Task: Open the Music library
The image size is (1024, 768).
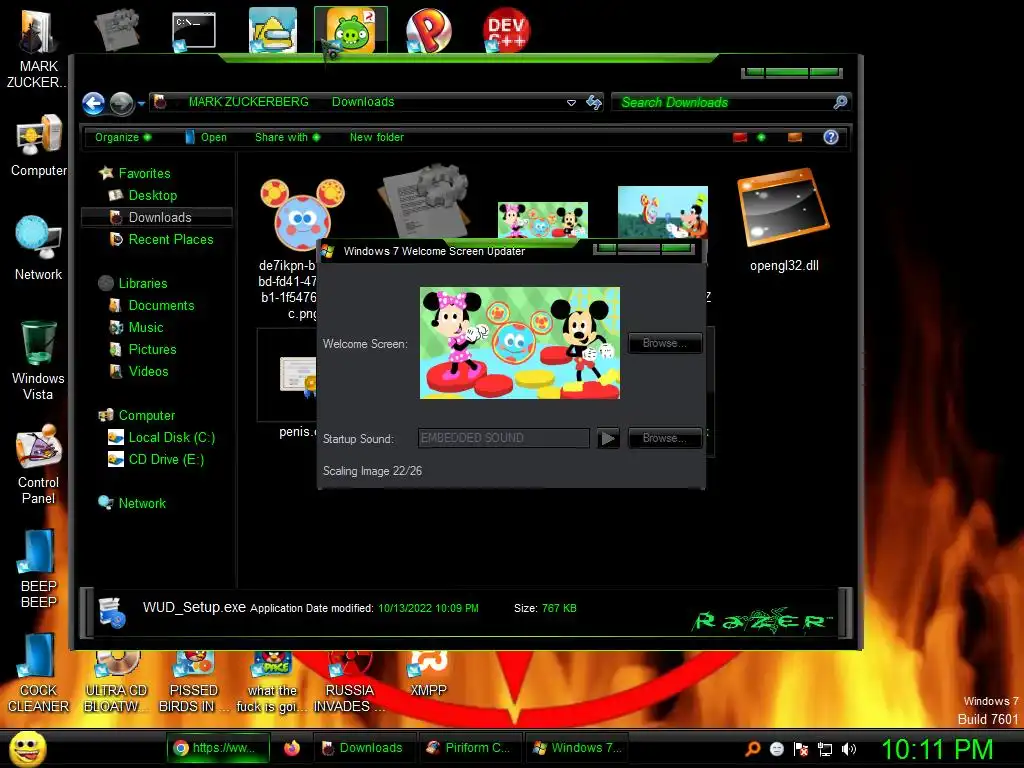Action: pyautogui.click(x=145, y=328)
